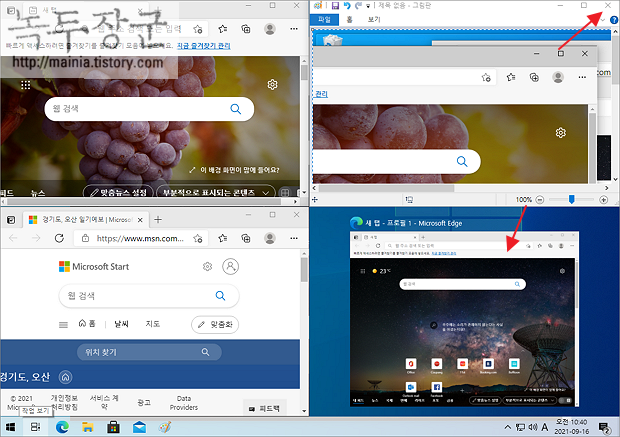Expand the Paint ribbon with the chevron

tap(603, 20)
